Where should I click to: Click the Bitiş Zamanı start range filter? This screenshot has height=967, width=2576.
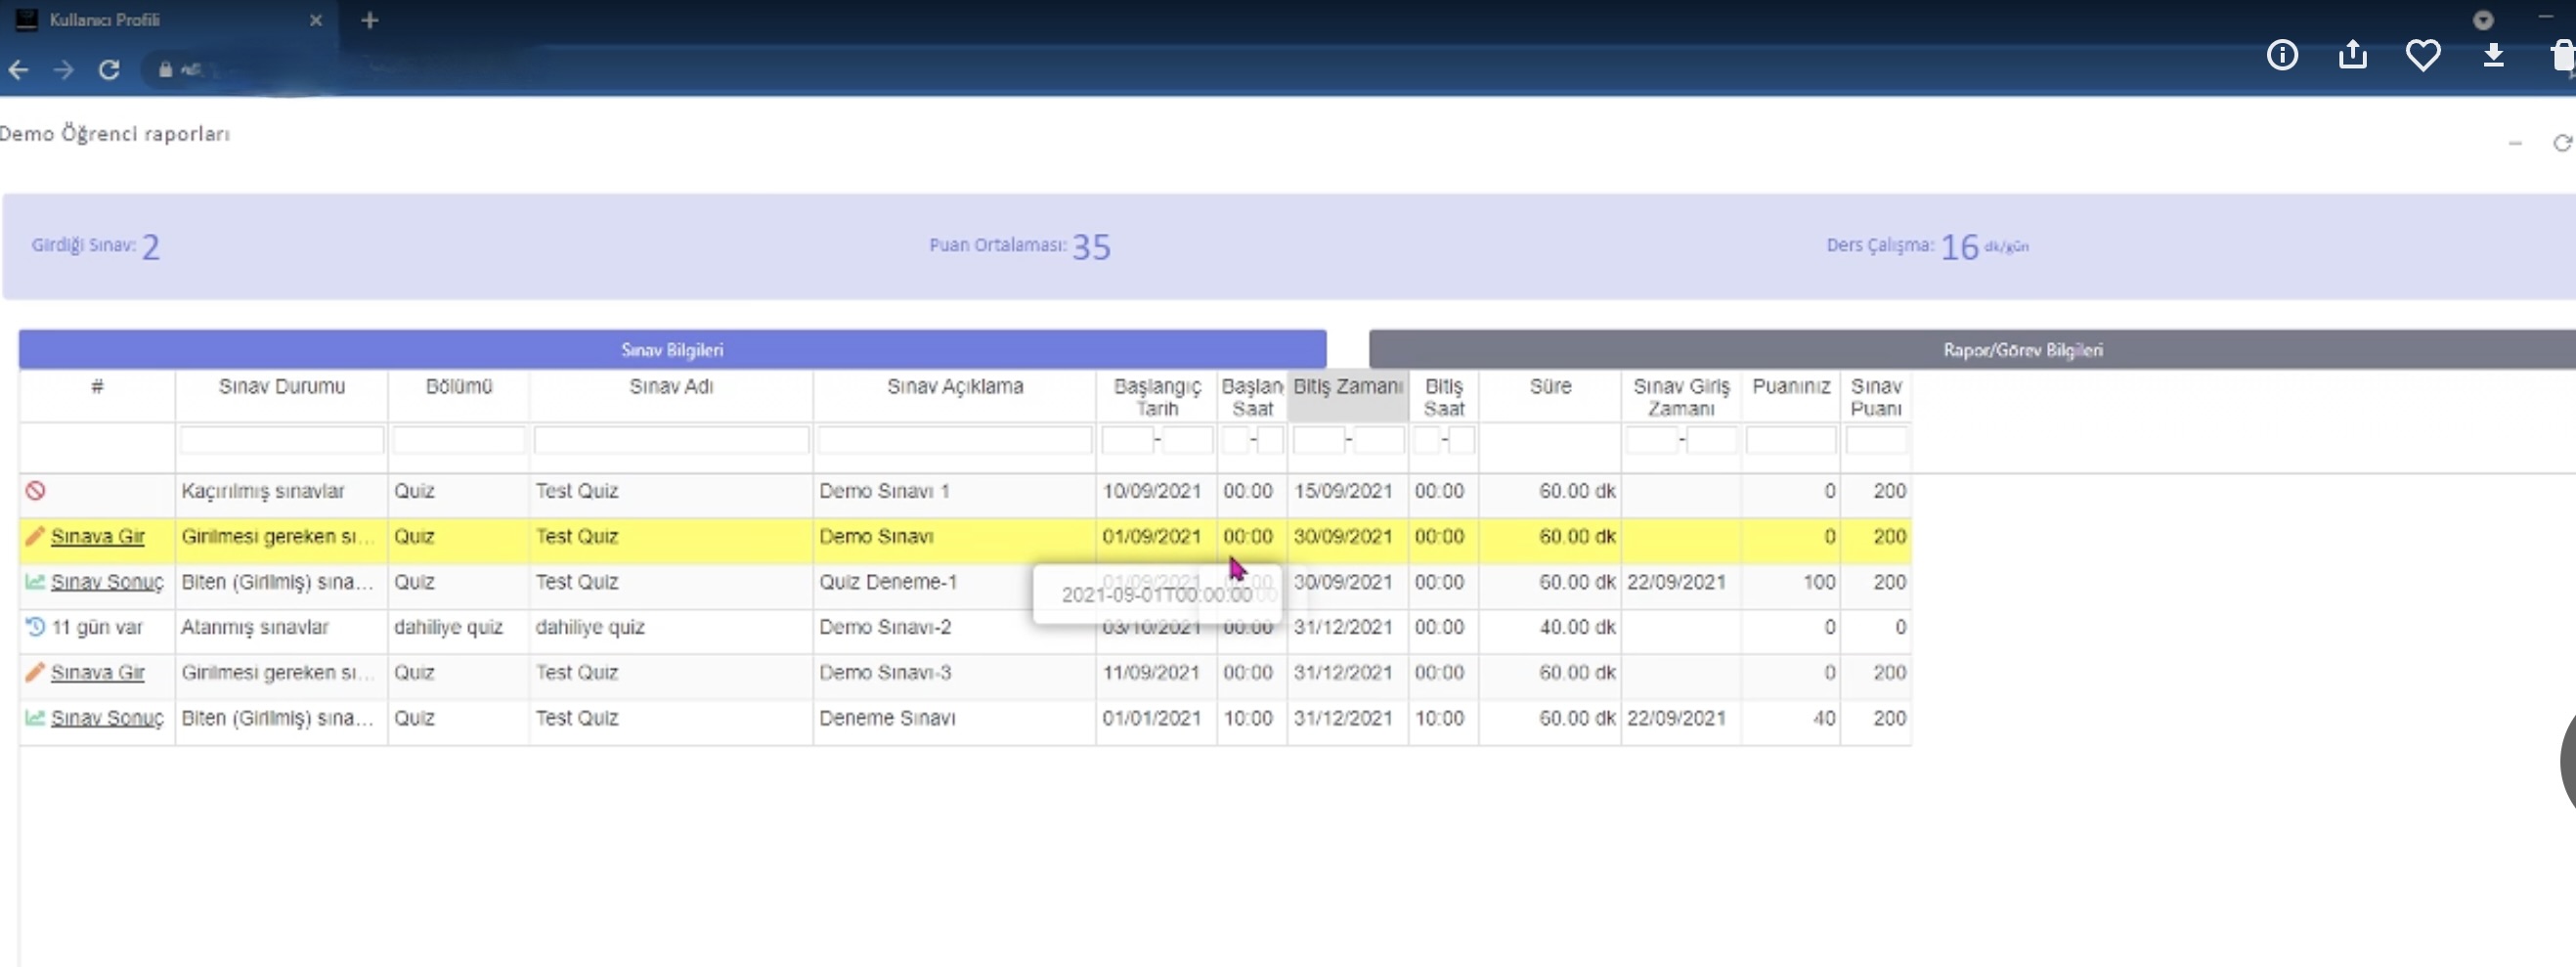pos(1319,440)
